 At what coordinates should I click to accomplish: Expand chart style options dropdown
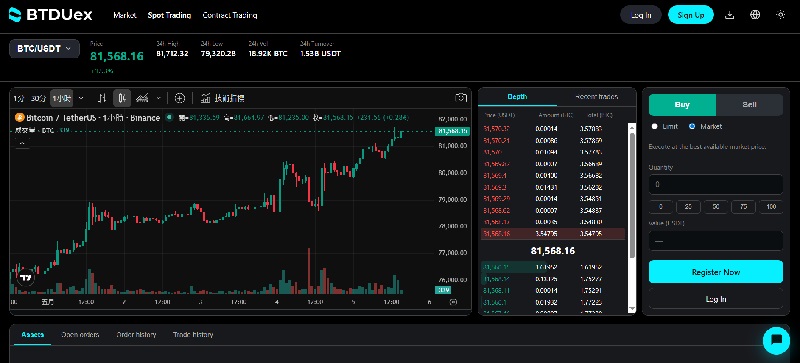(x=159, y=98)
